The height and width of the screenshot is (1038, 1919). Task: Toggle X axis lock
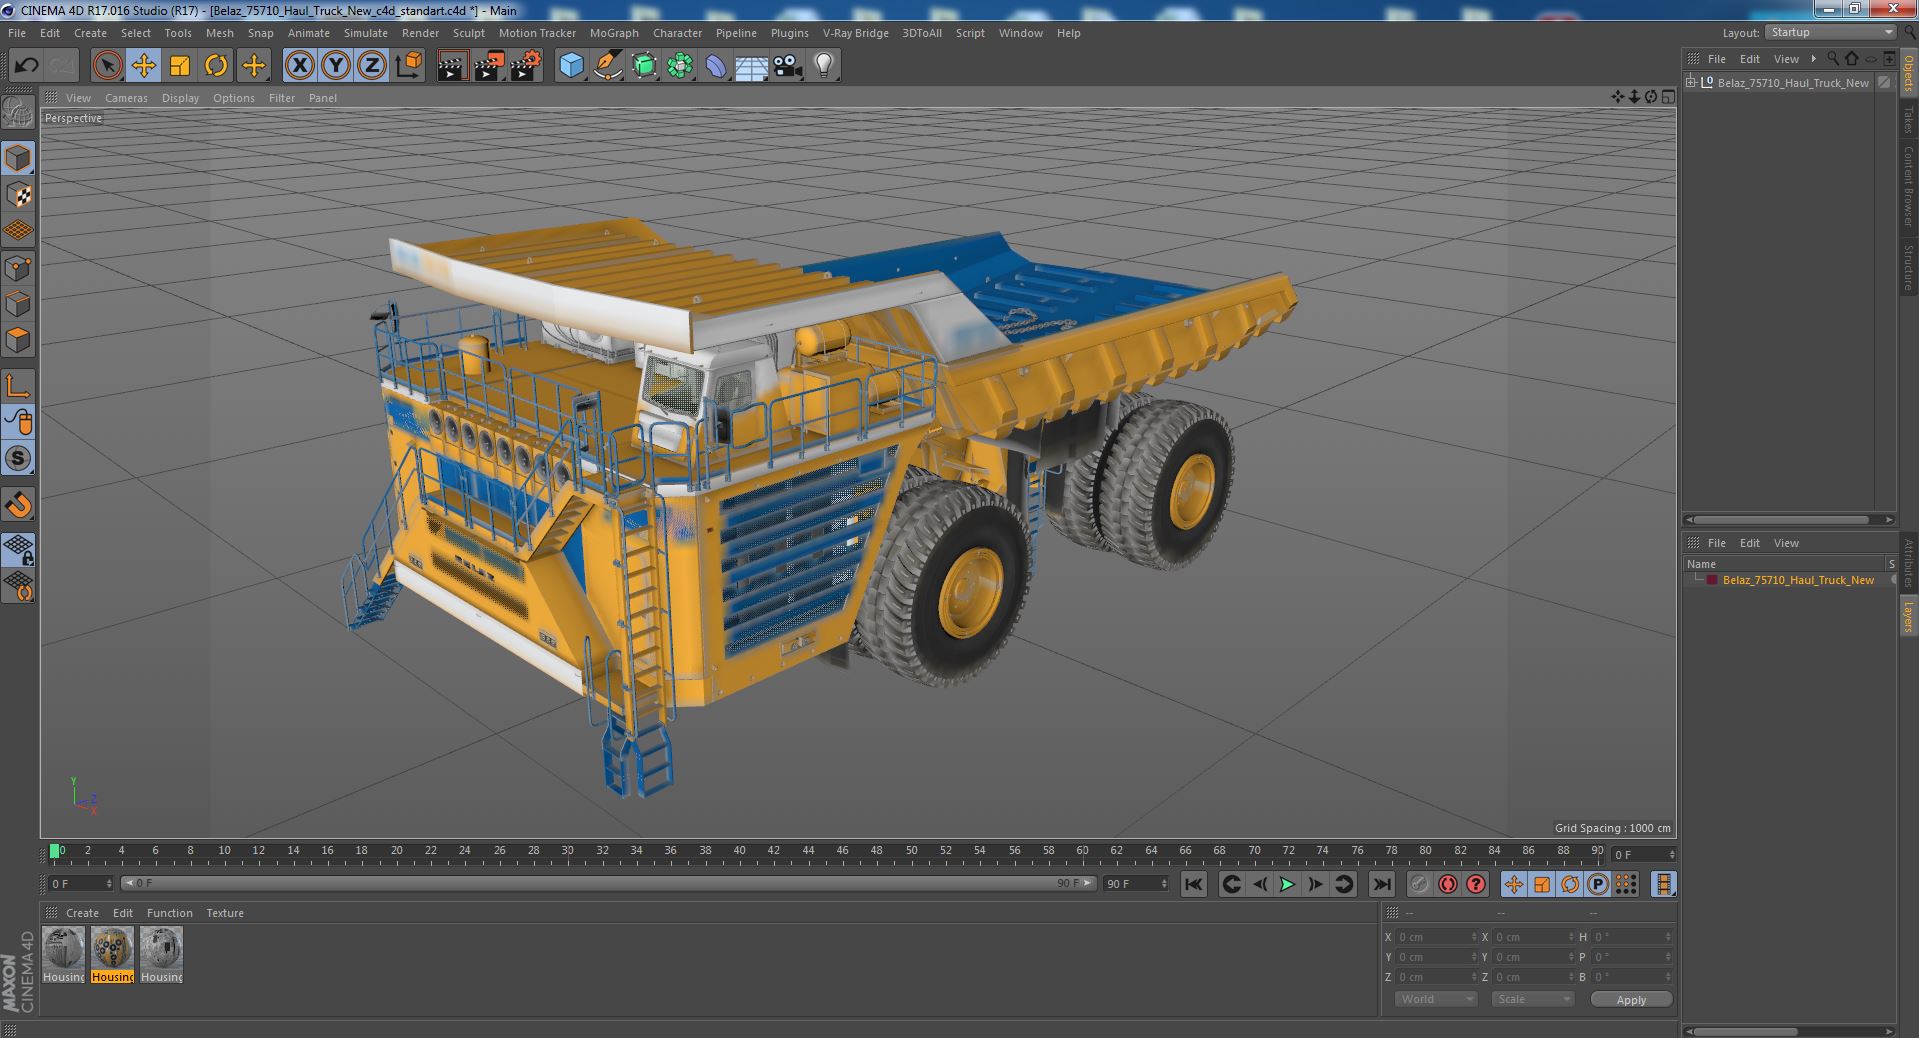tap(299, 66)
